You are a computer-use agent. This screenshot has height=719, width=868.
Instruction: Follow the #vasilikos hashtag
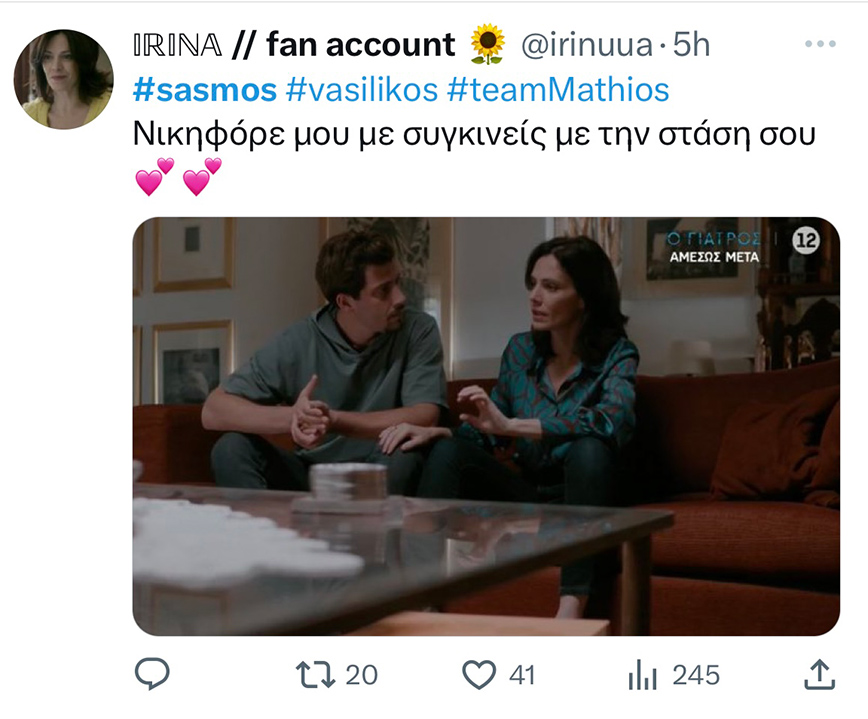(362, 90)
